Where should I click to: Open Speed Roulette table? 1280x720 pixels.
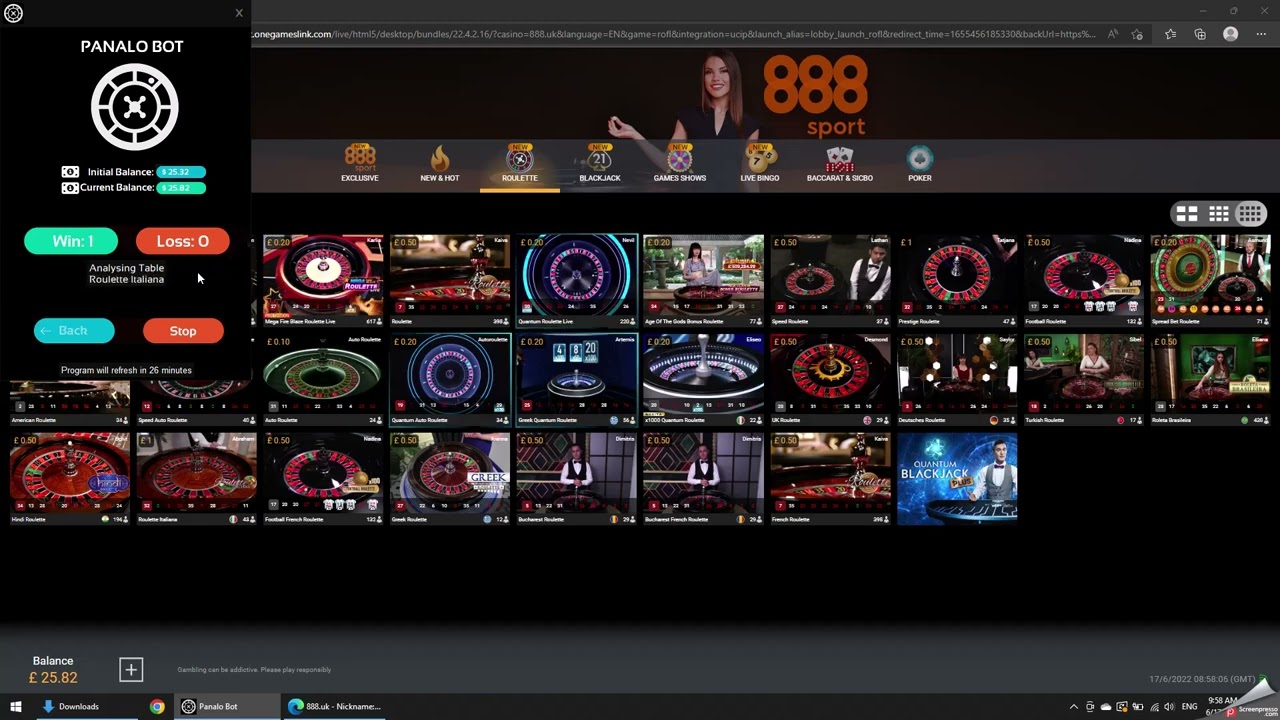pos(830,280)
